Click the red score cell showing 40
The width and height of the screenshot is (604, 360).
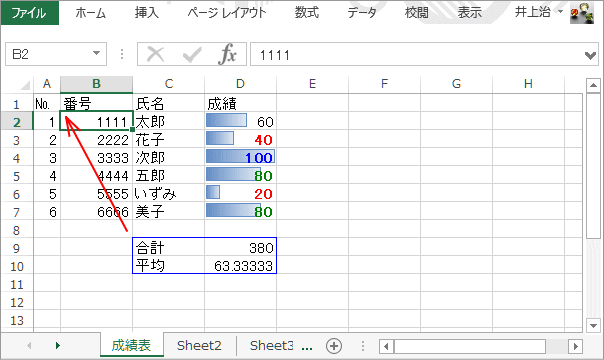[x=240, y=140]
